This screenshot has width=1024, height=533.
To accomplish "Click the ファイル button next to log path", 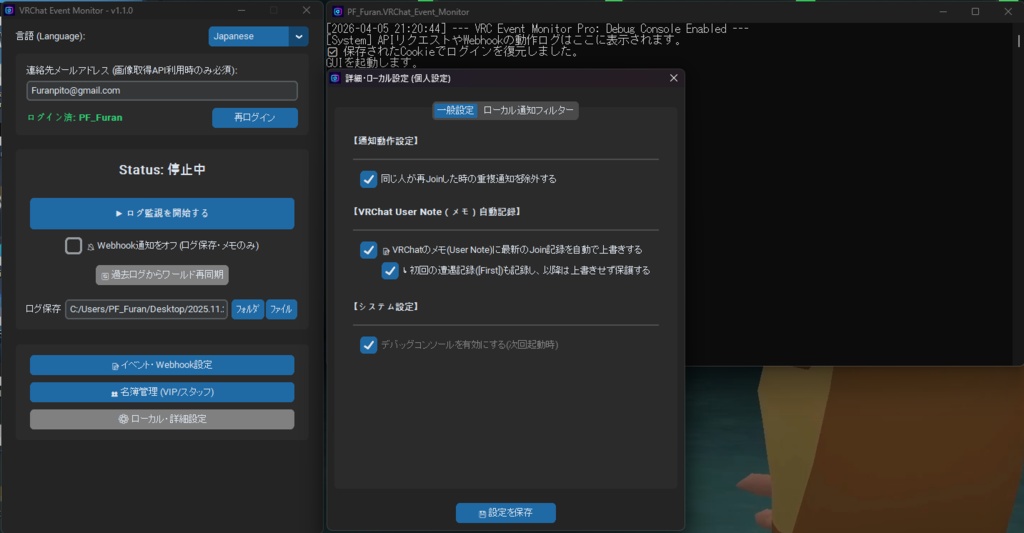I will (x=281, y=309).
